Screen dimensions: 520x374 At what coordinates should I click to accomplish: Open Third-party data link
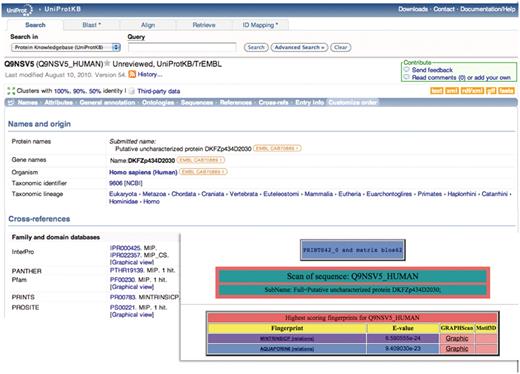point(159,91)
